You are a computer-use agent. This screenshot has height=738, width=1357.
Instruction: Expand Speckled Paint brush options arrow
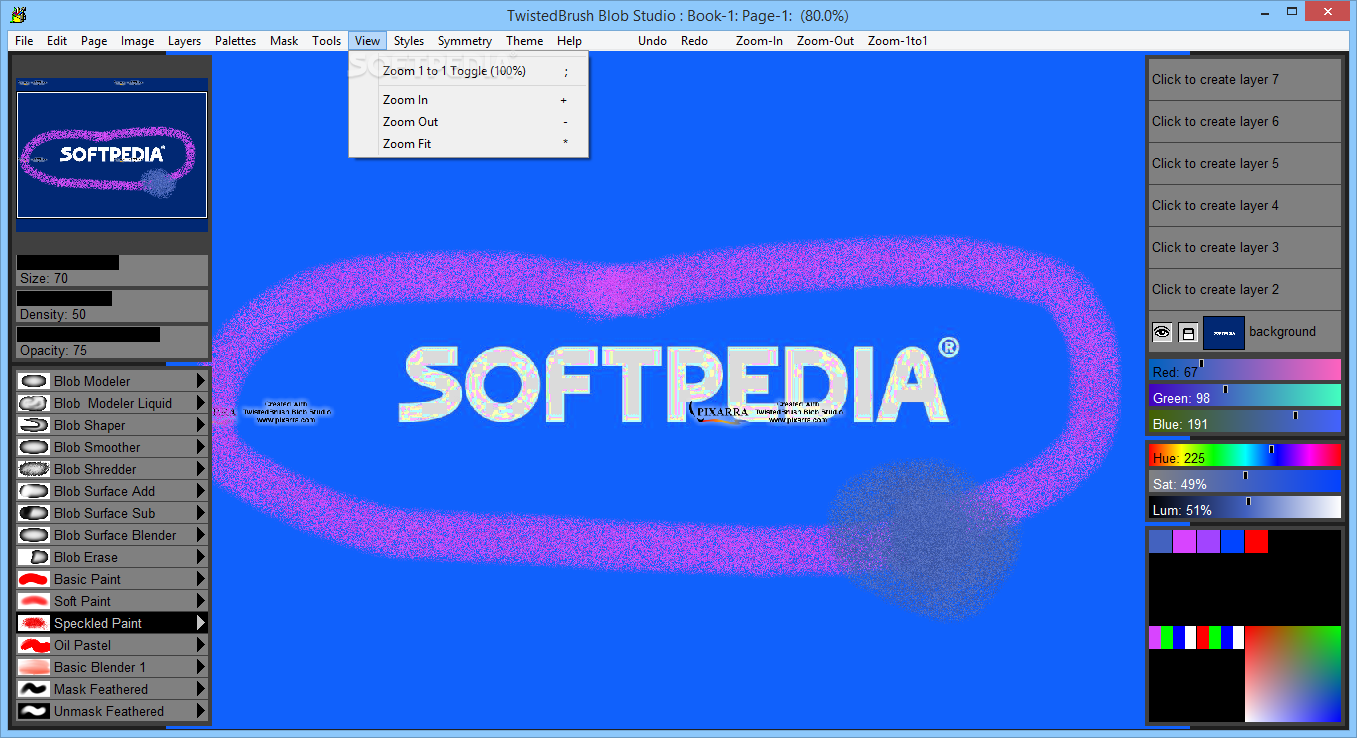click(201, 623)
